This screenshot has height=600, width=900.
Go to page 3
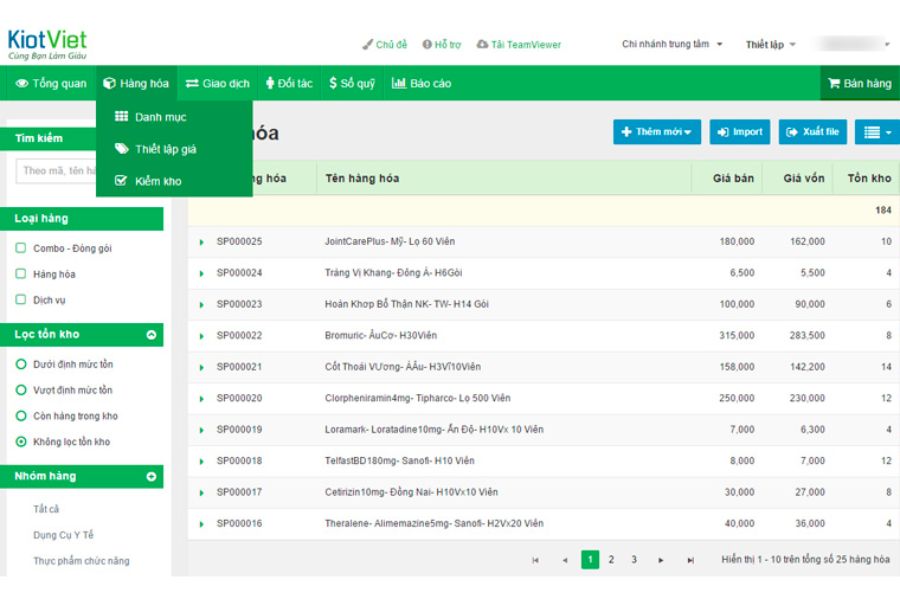[634, 560]
